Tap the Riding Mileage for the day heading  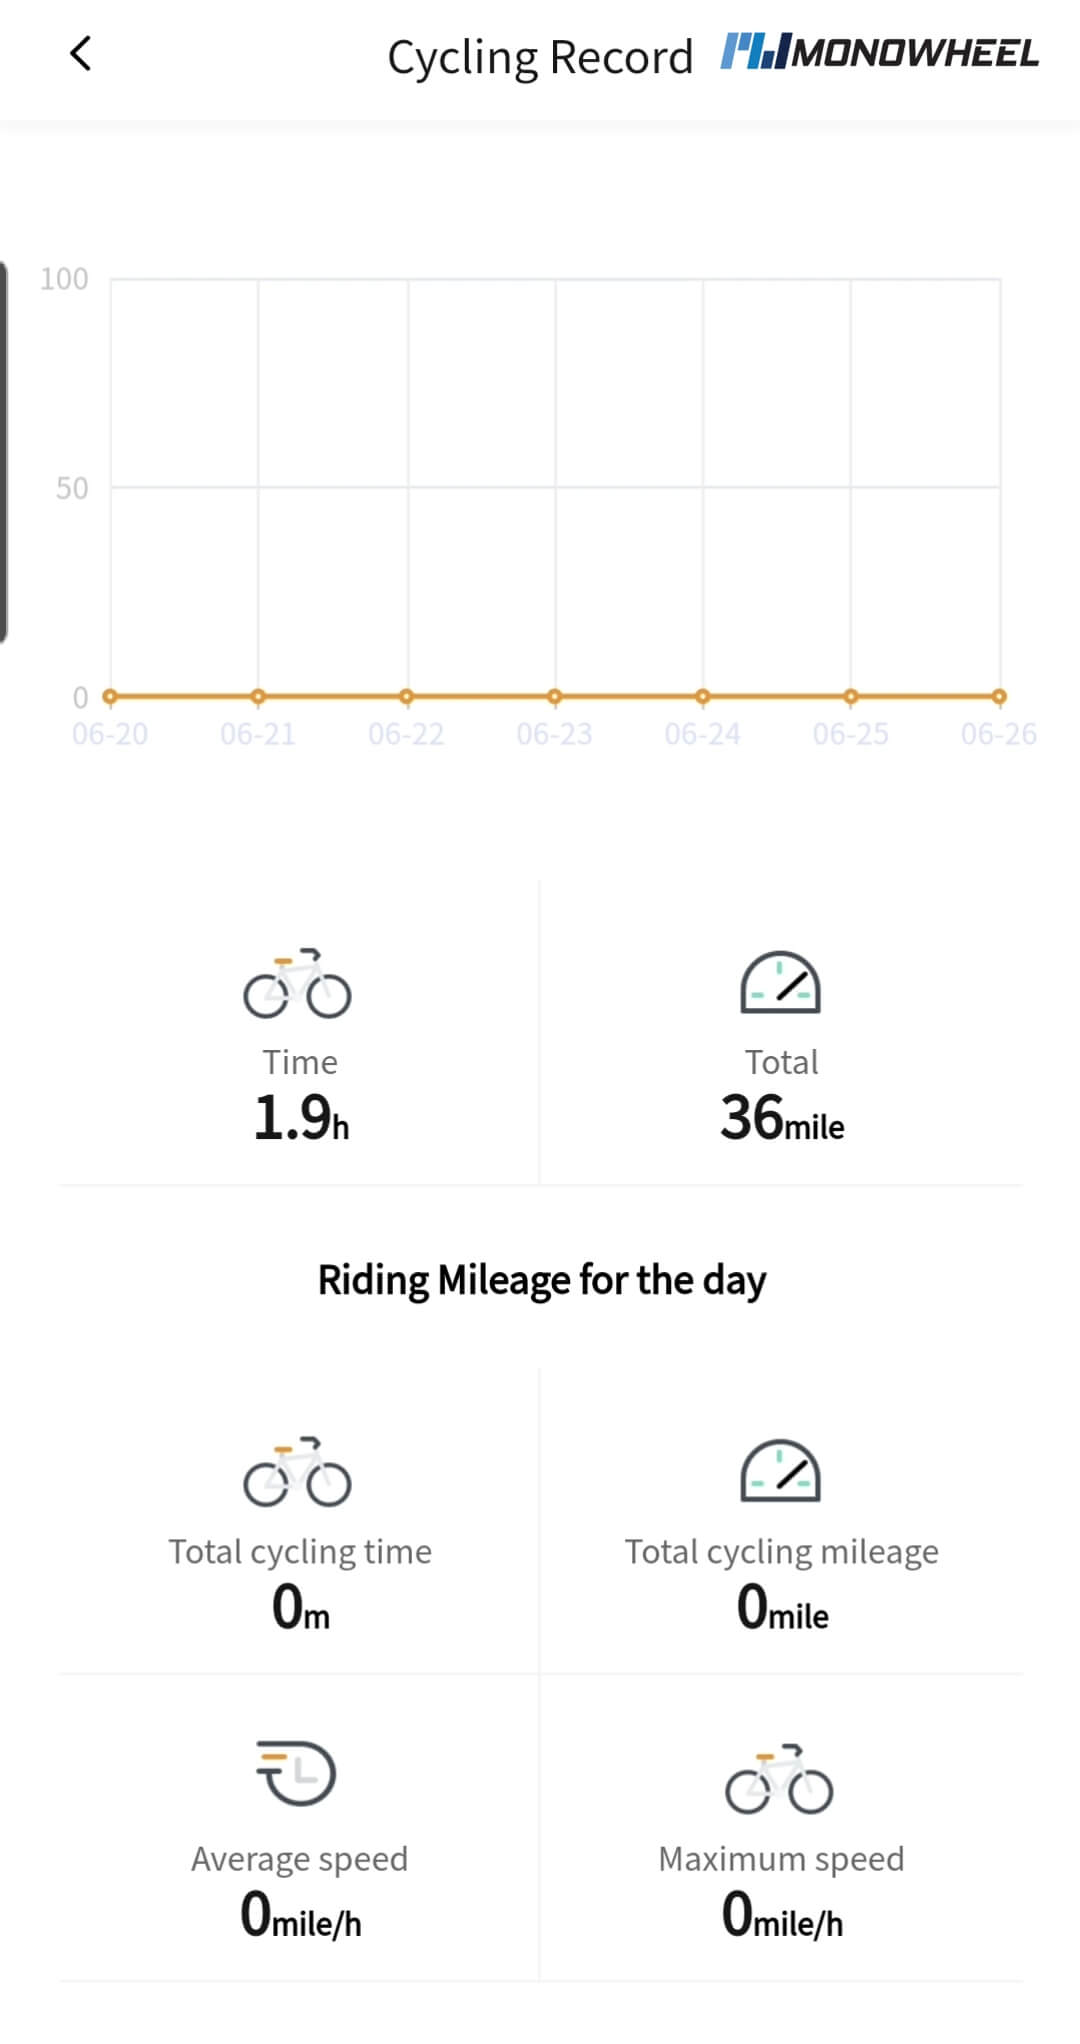pos(542,1280)
